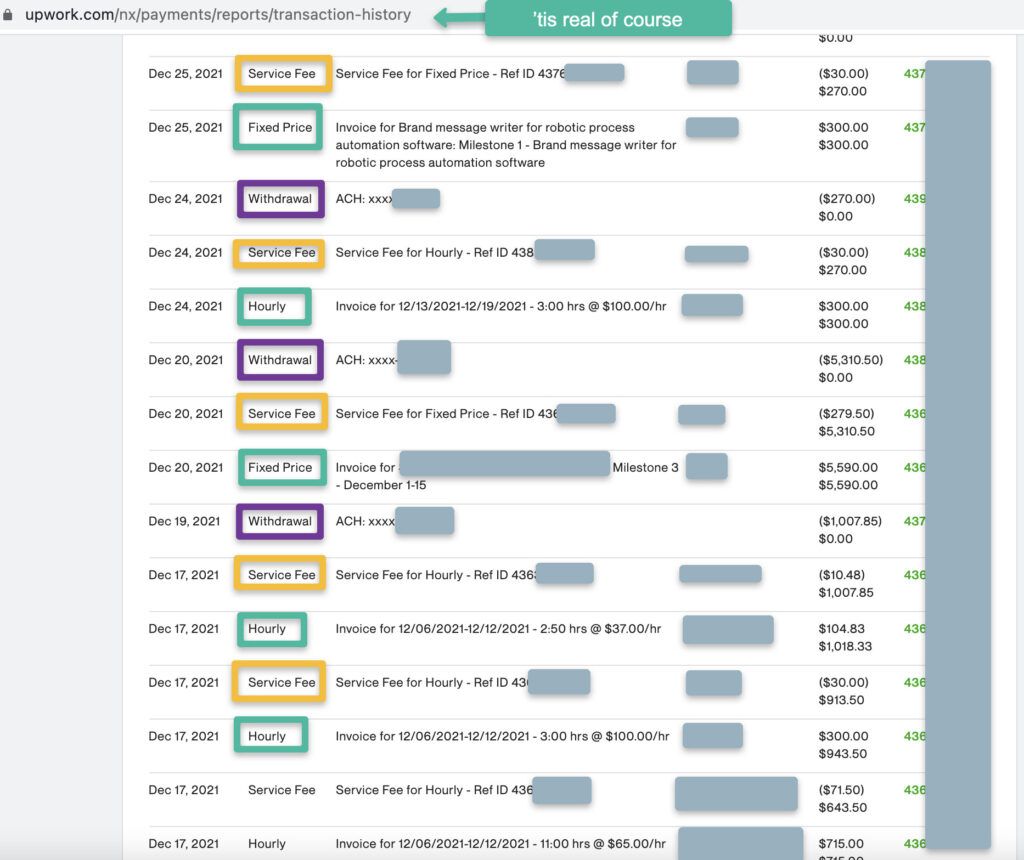
Task: Click the Service Fee label for the $10.48 charge
Action: click(282, 575)
